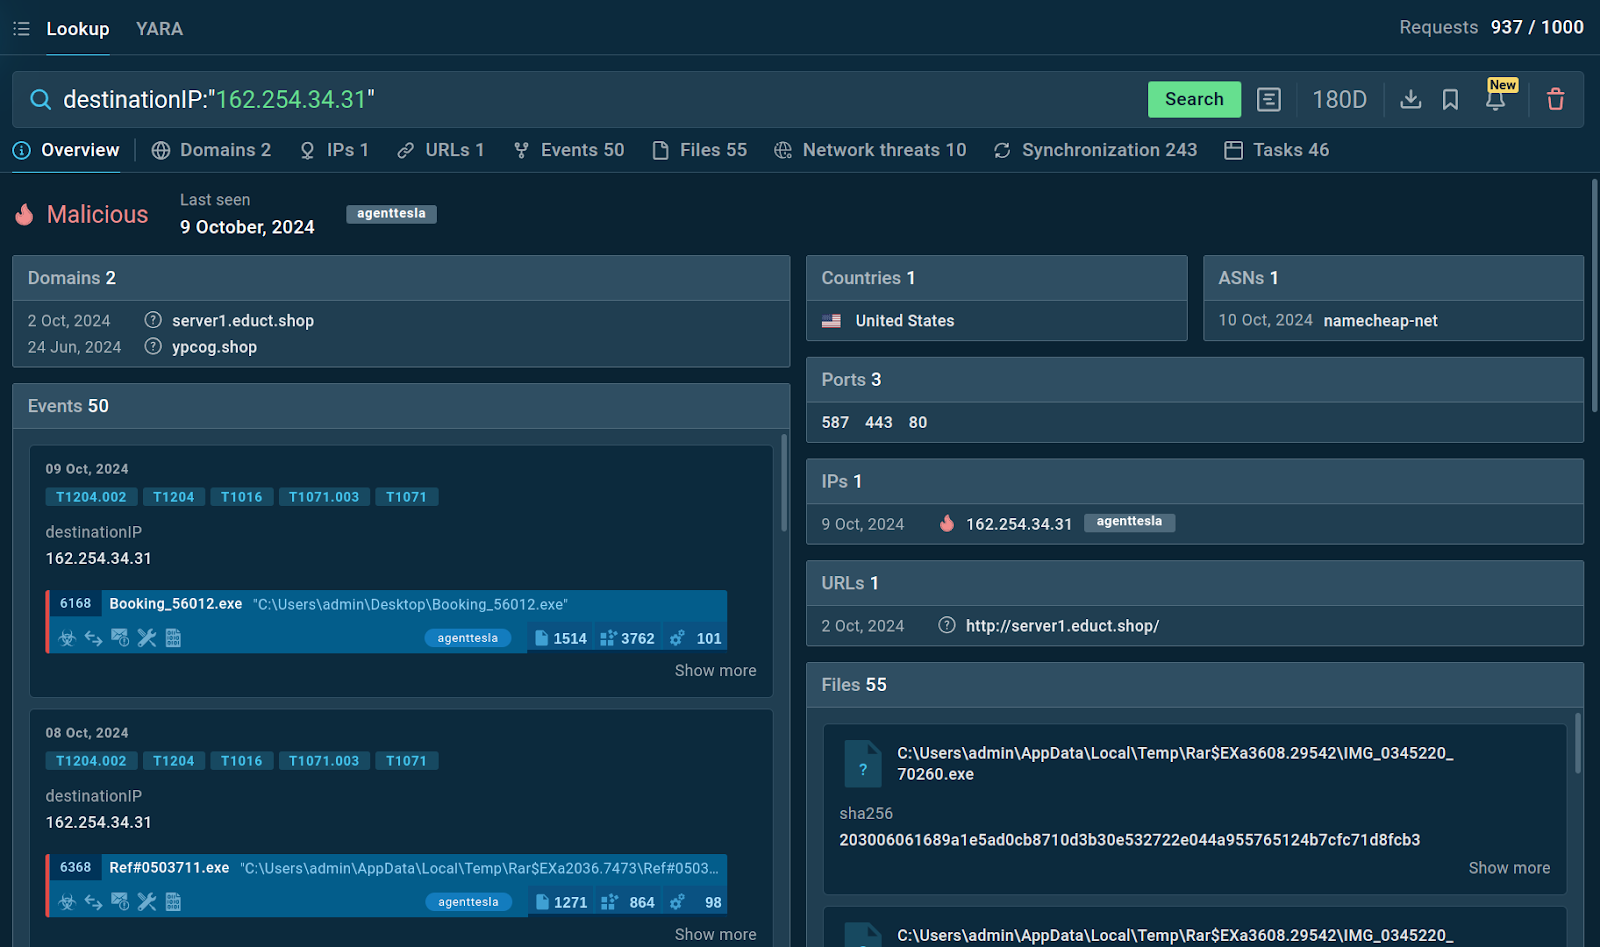Open the query notes icon beside Search
The height and width of the screenshot is (947, 1600).
[x=1268, y=99]
